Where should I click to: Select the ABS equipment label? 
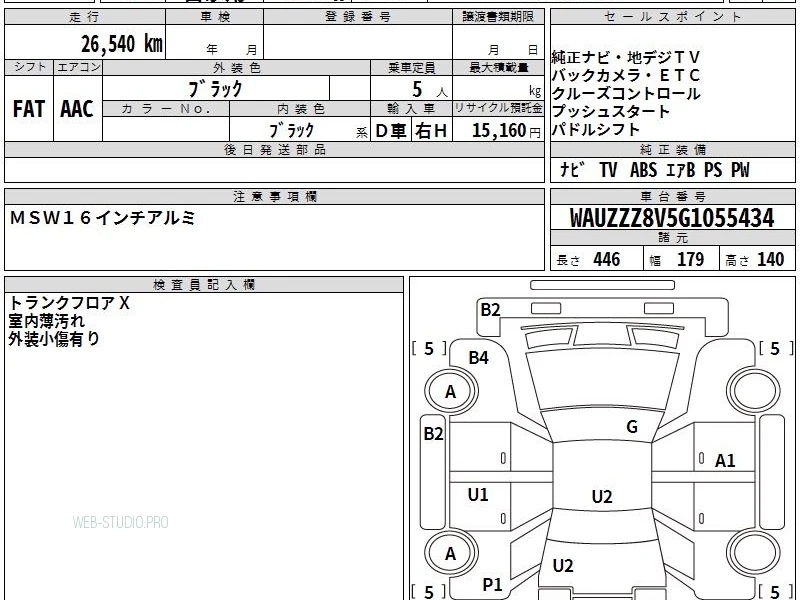coord(643,170)
